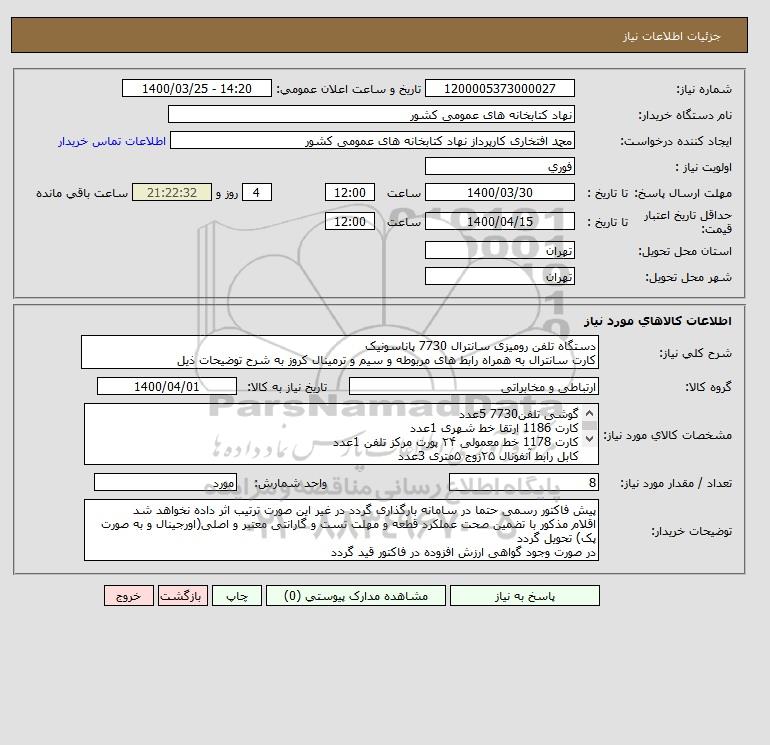Click buyer notes text area
The height and width of the screenshot is (745, 770).
coord(341,530)
